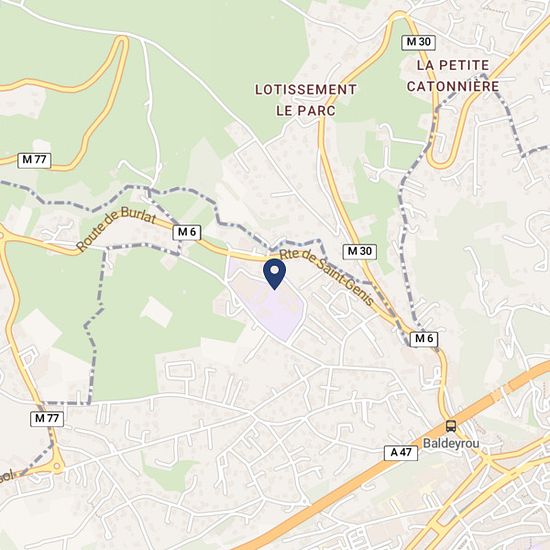550x550 pixels.
Task: Select the Lotissement Le Parc neighborhood label
Action: 306,100
